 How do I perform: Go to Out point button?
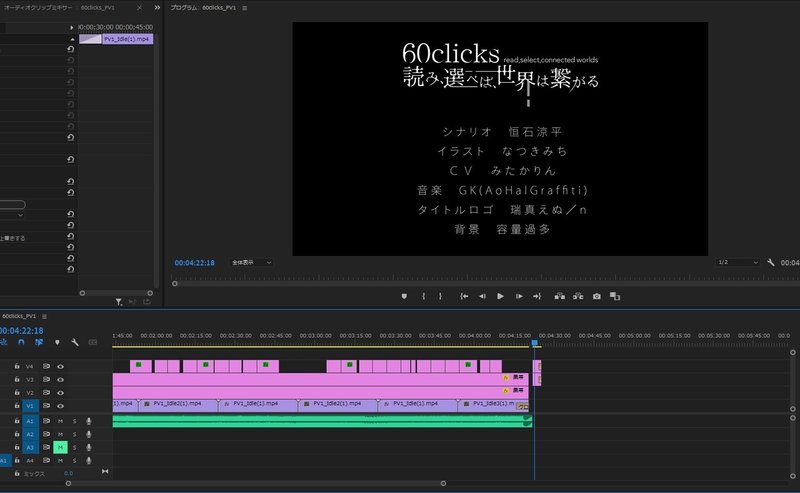pos(537,296)
